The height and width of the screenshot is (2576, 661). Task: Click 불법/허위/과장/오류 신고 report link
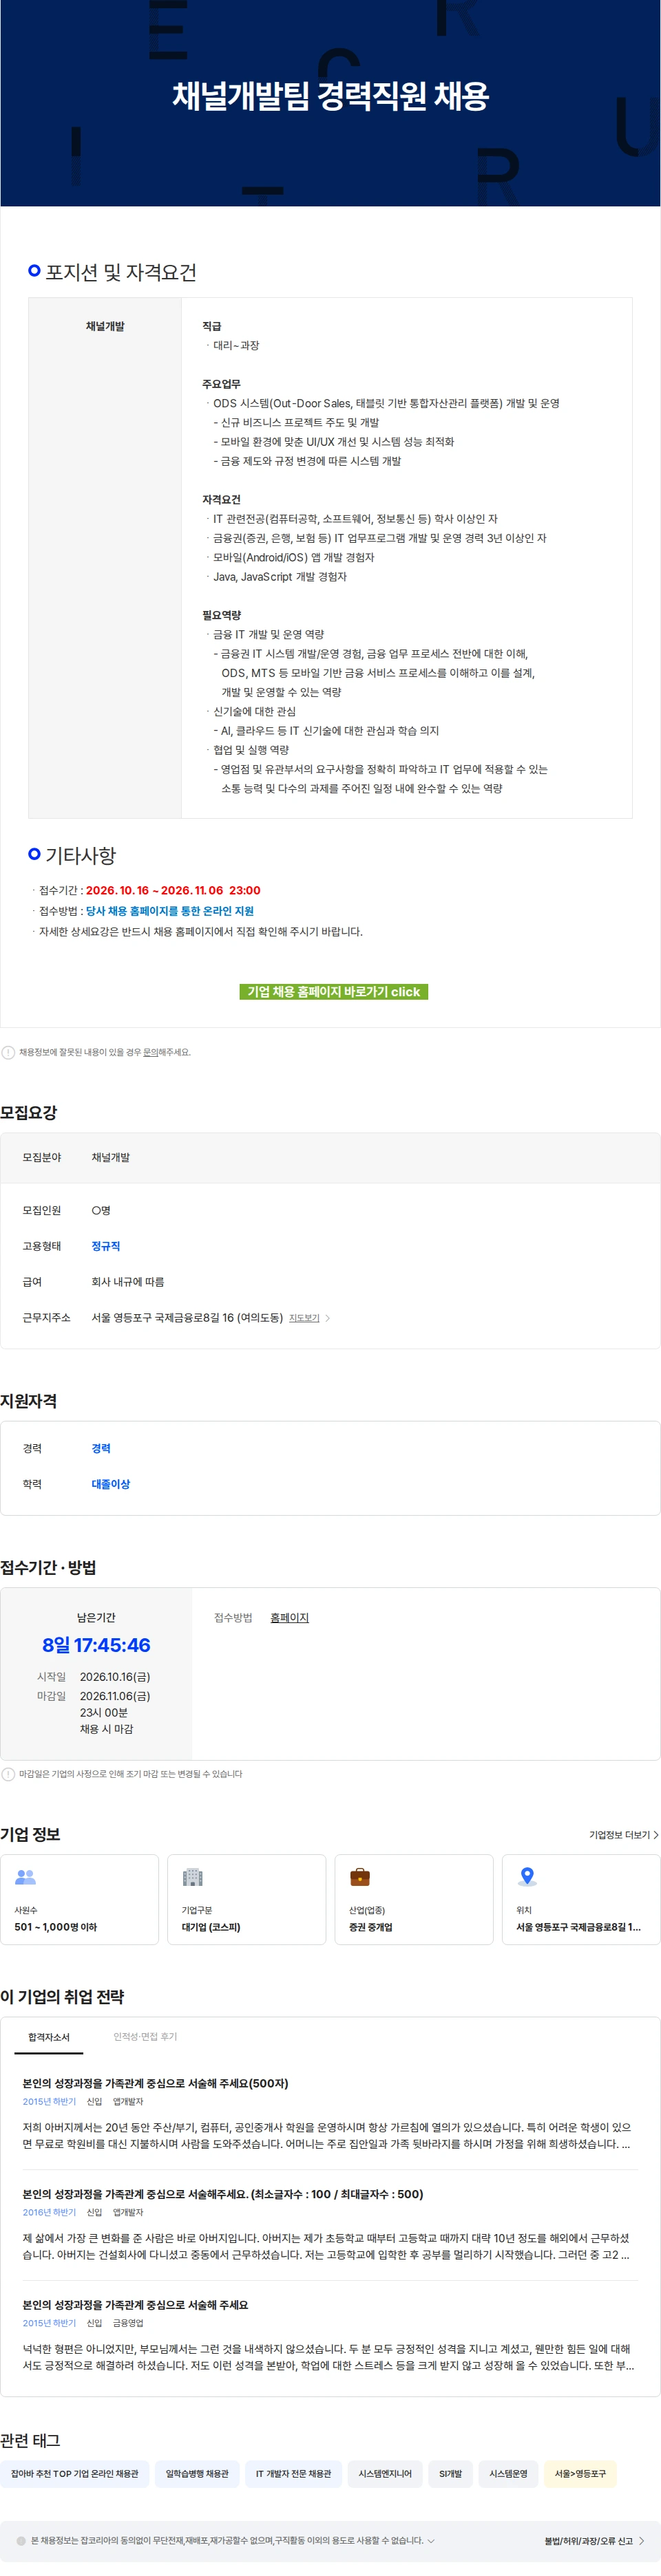tap(594, 2541)
